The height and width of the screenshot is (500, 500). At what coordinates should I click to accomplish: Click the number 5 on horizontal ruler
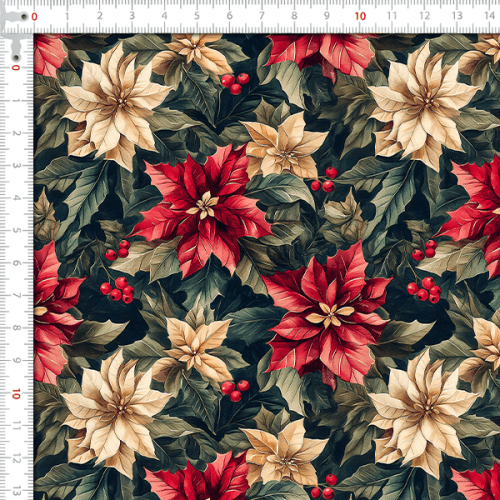(x=197, y=16)
